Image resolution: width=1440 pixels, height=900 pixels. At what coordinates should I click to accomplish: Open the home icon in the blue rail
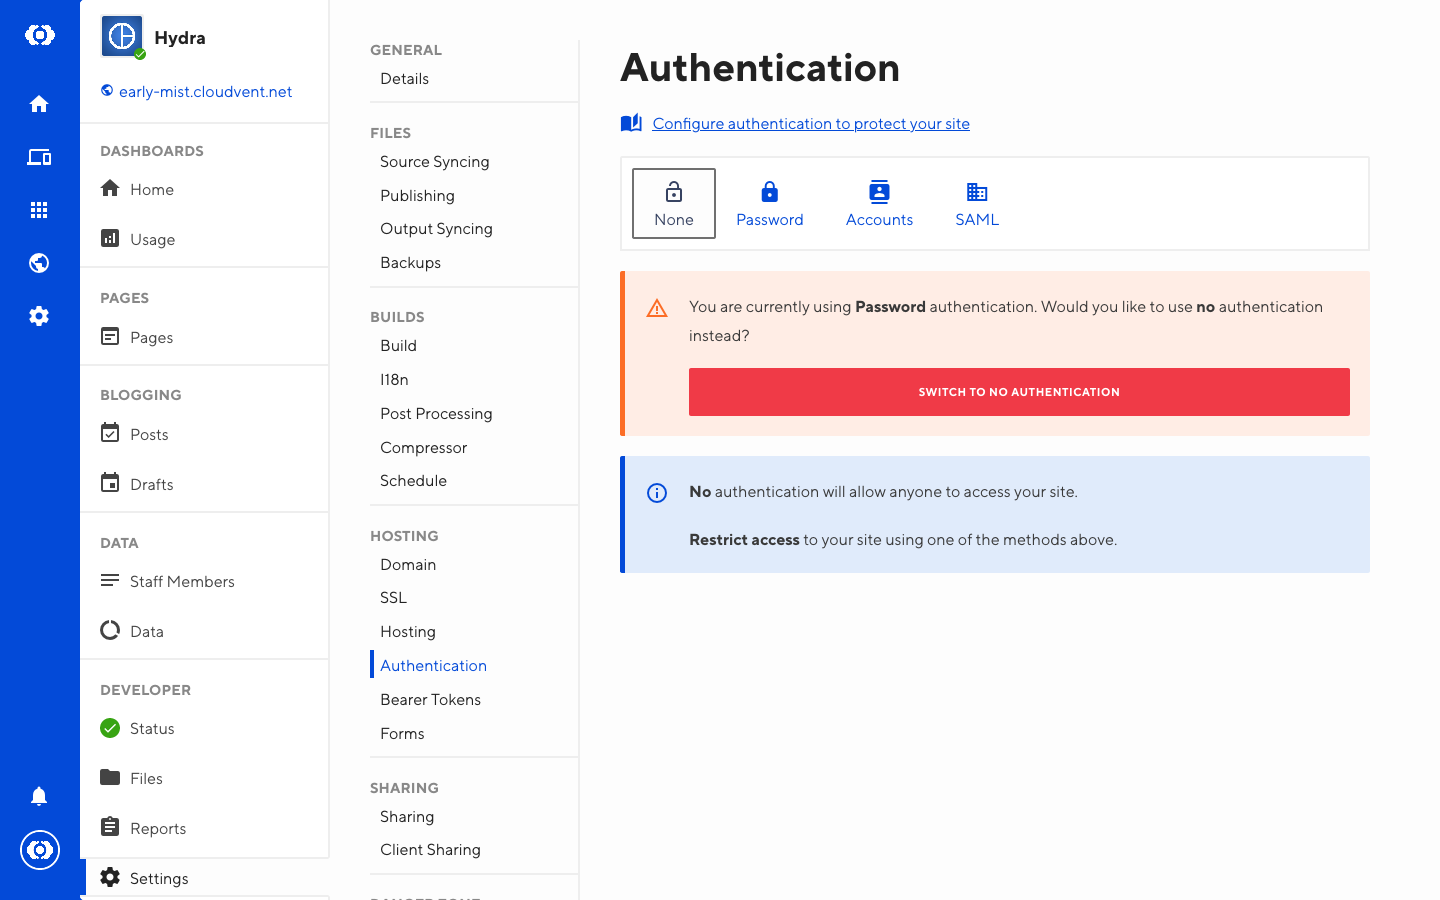pyautogui.click(x=39, y=104)
